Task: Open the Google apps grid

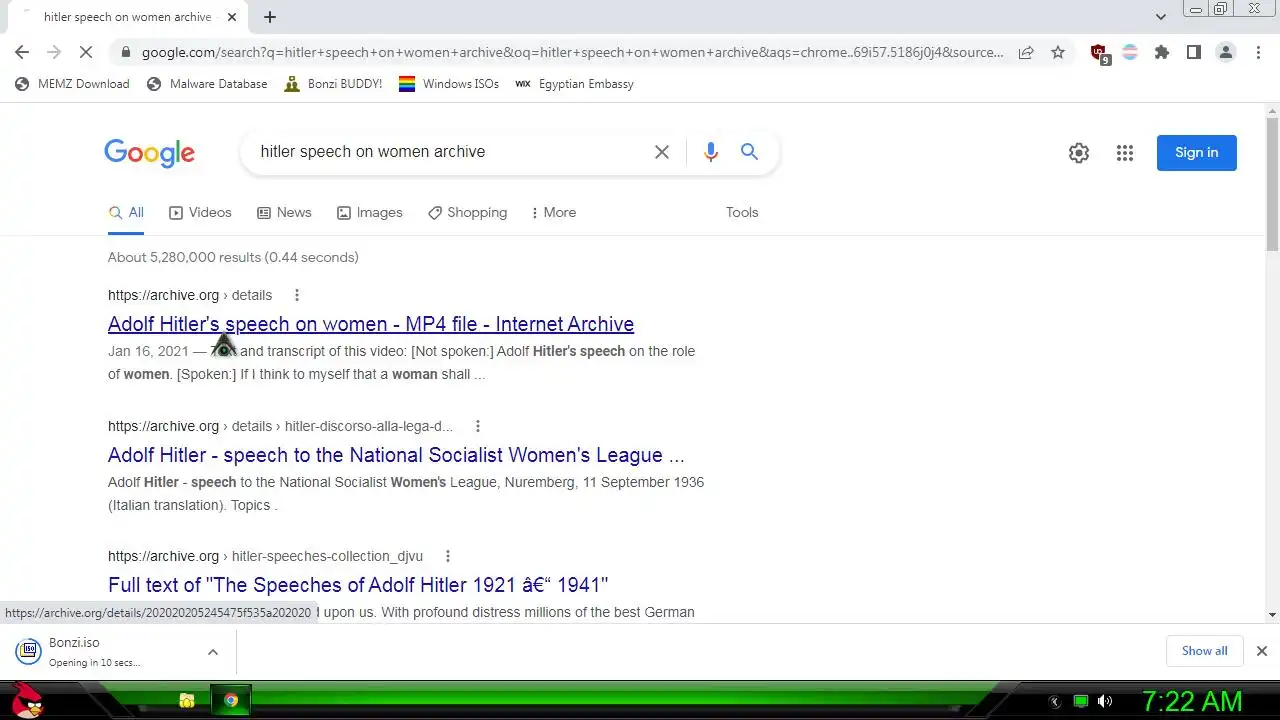Action: [x=1125, y=153]
